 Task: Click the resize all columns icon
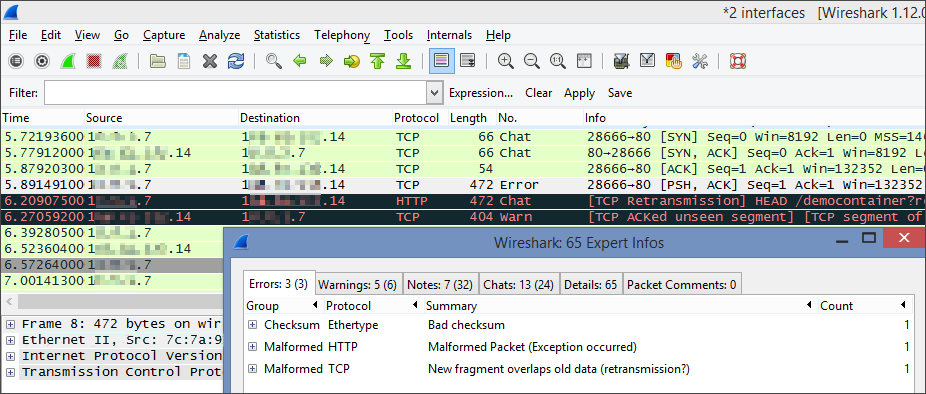pos(584,61)
